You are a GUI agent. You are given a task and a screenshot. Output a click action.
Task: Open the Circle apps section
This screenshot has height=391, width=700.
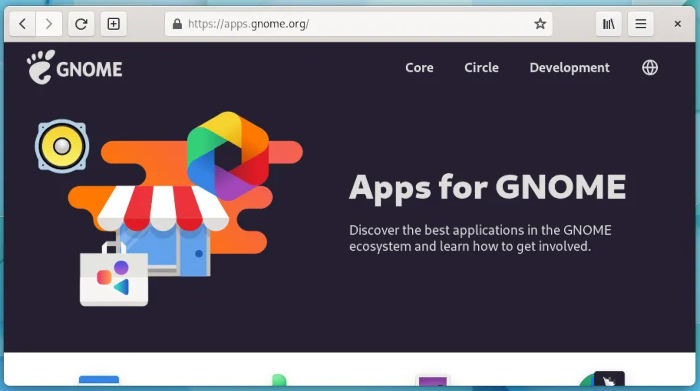481,67
